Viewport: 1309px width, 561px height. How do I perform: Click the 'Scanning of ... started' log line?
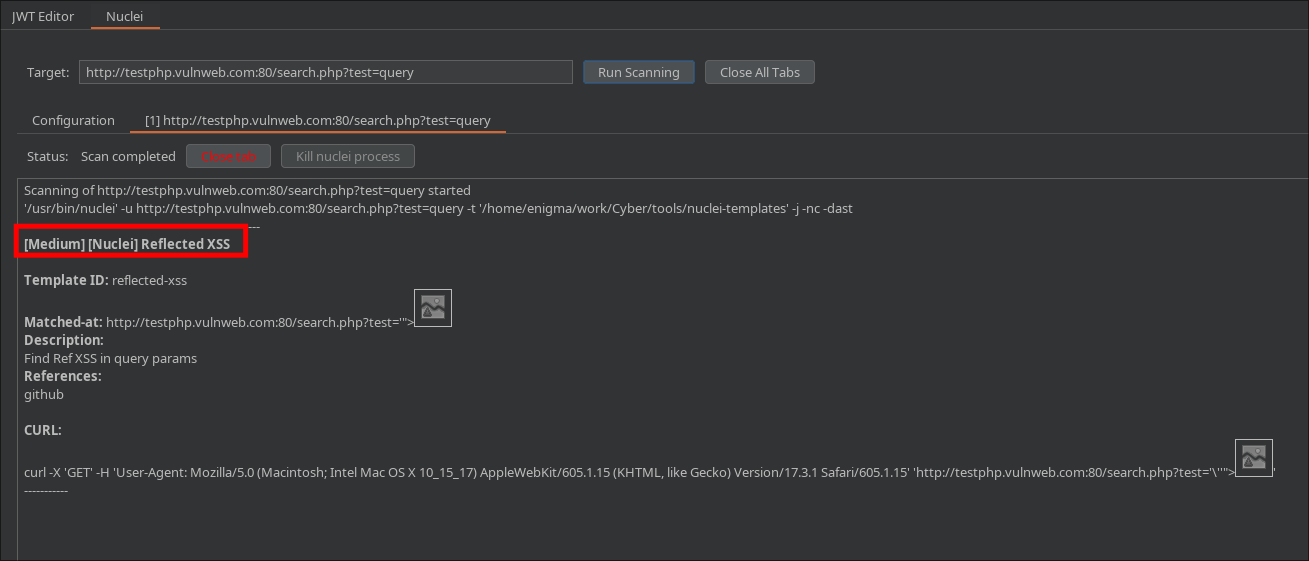pyautogui.click(x=247, y=190)
